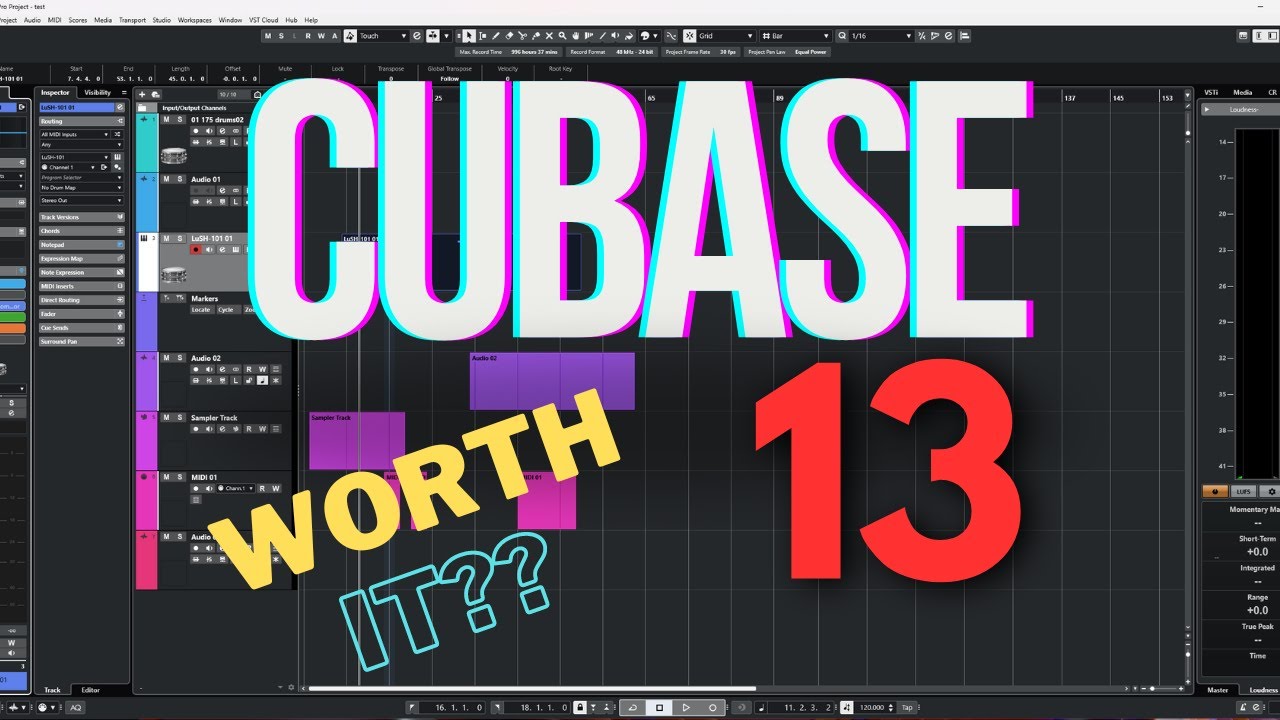Open Stereo Out routing dropdown

(x=81, y=200)
